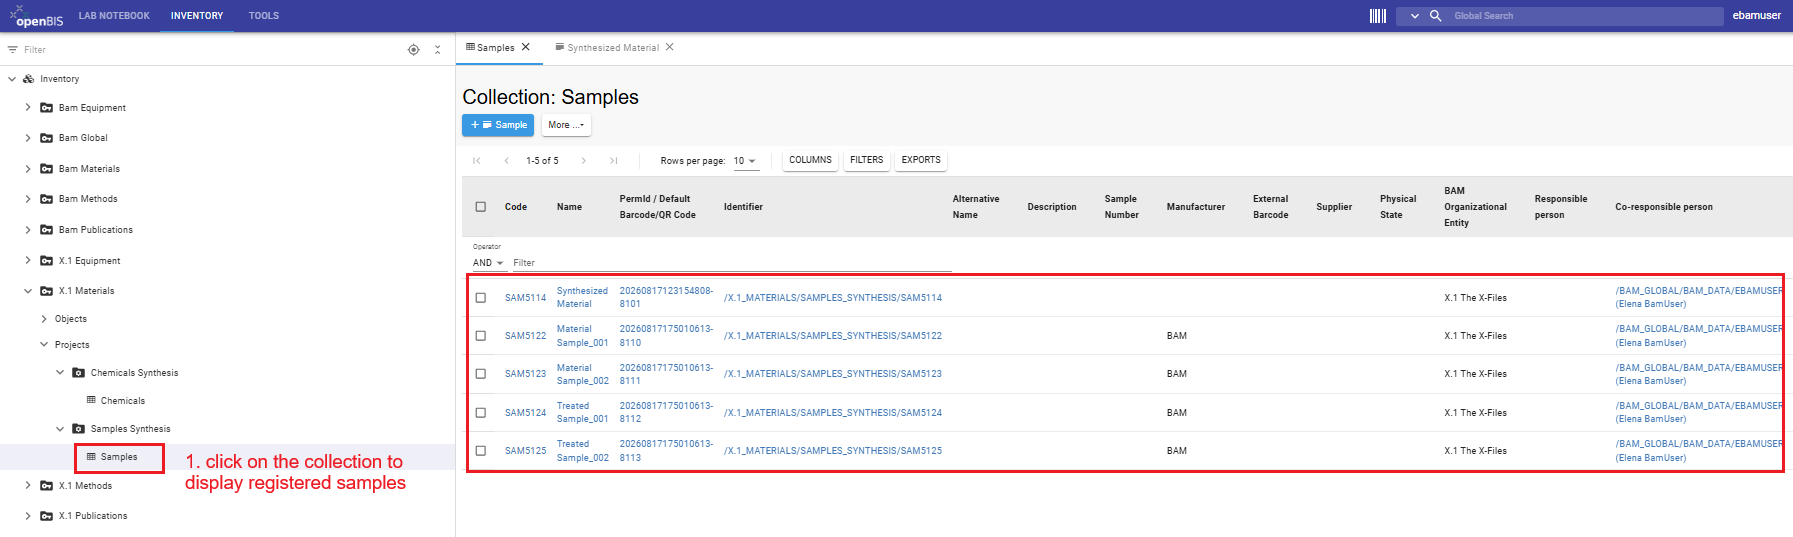Click the Samples Synthesis project icon

[x=78, y=429]
